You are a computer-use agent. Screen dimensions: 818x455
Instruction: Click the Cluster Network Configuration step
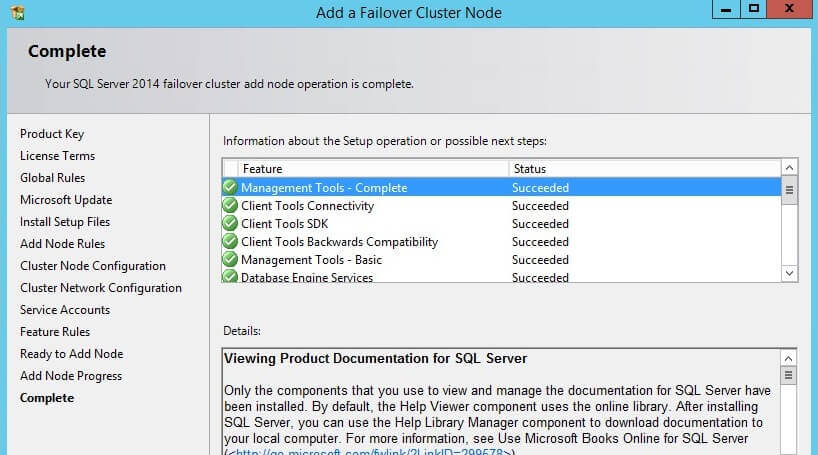(101, 288)
